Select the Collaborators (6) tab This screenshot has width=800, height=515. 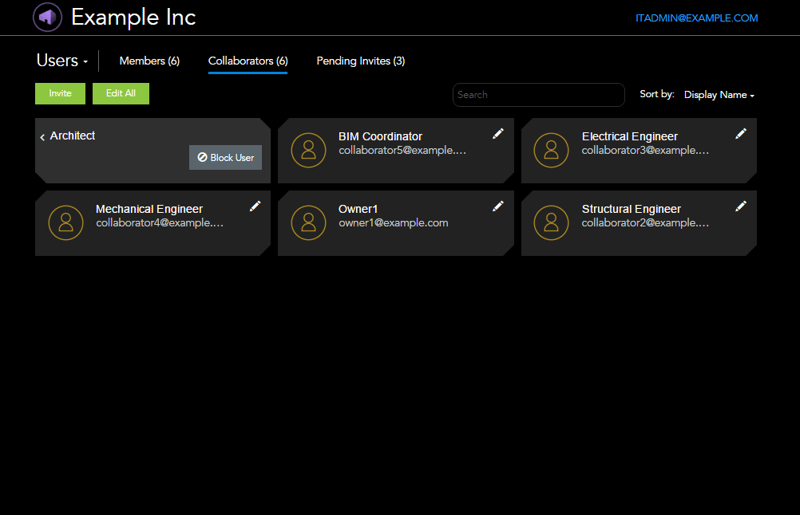click(x=248, y=61)
